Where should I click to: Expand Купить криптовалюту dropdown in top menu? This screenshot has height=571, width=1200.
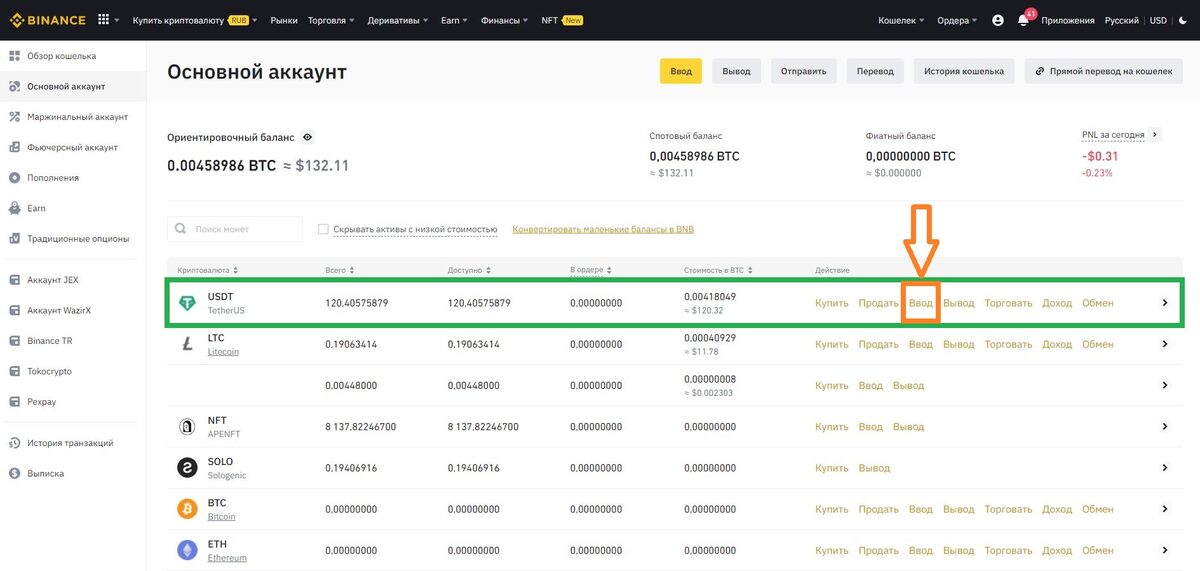195,20
